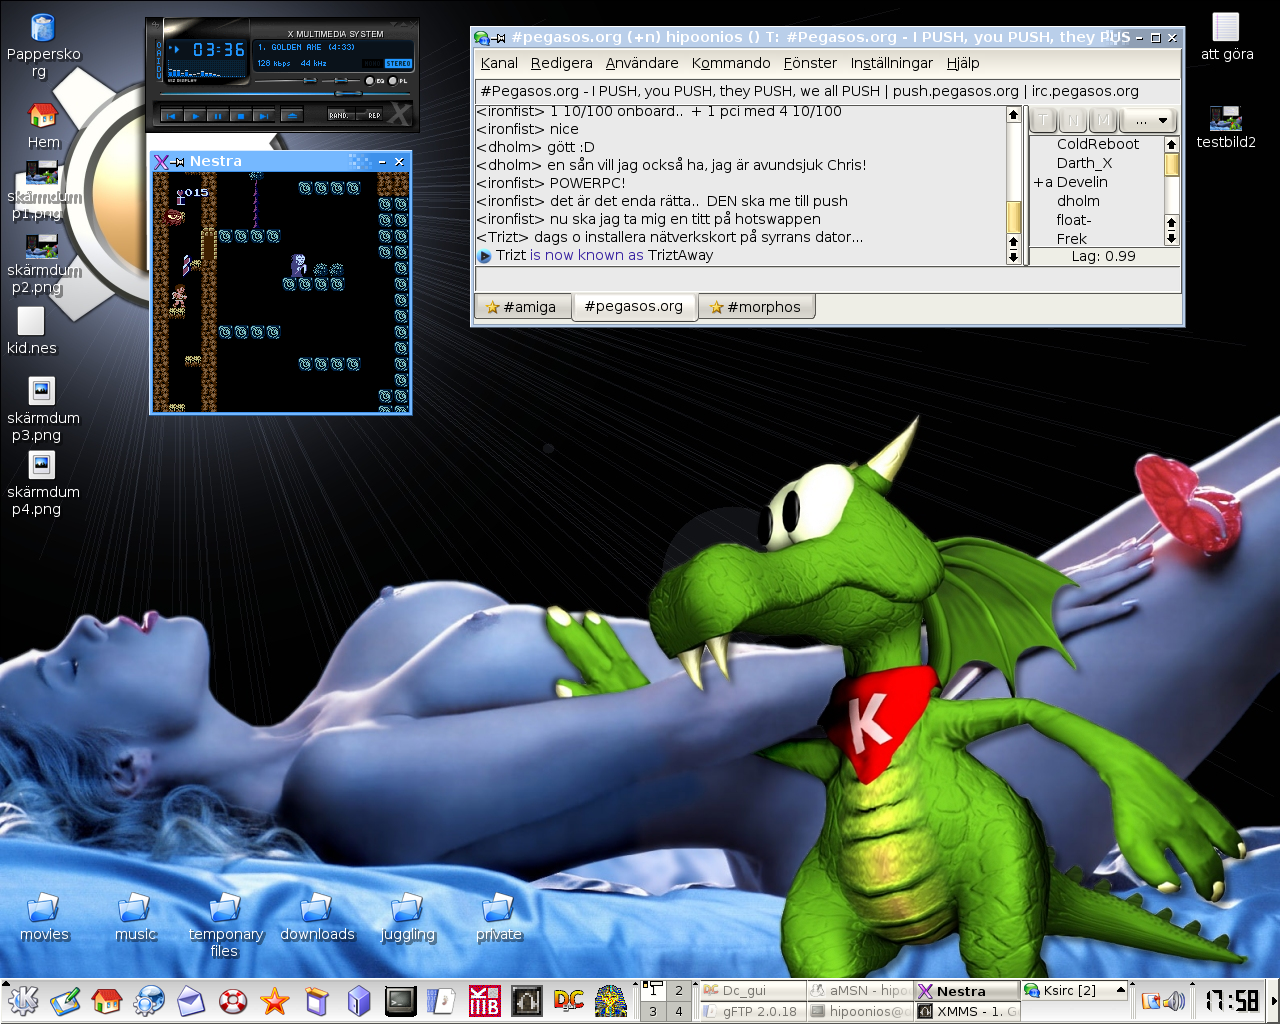This screenshot has width=1280, height=1024.
Task: Stop playback in XMMS
Action: coord(241,116)
